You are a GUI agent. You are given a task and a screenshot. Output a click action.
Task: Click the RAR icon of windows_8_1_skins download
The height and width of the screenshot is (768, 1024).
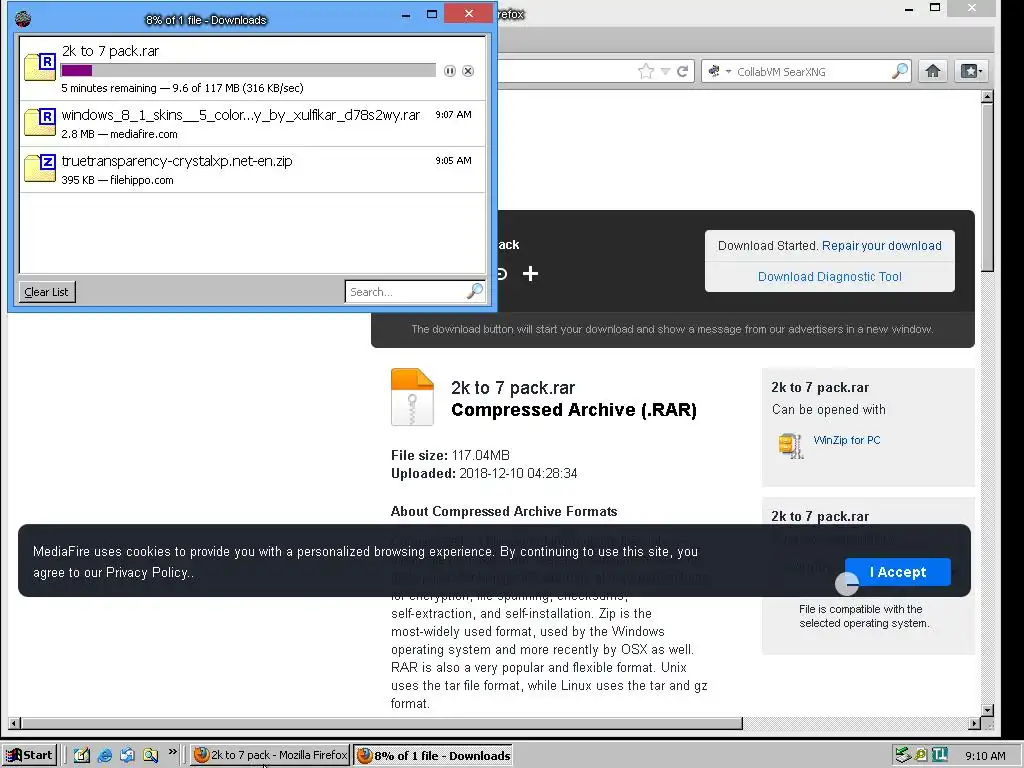(40, 122)
